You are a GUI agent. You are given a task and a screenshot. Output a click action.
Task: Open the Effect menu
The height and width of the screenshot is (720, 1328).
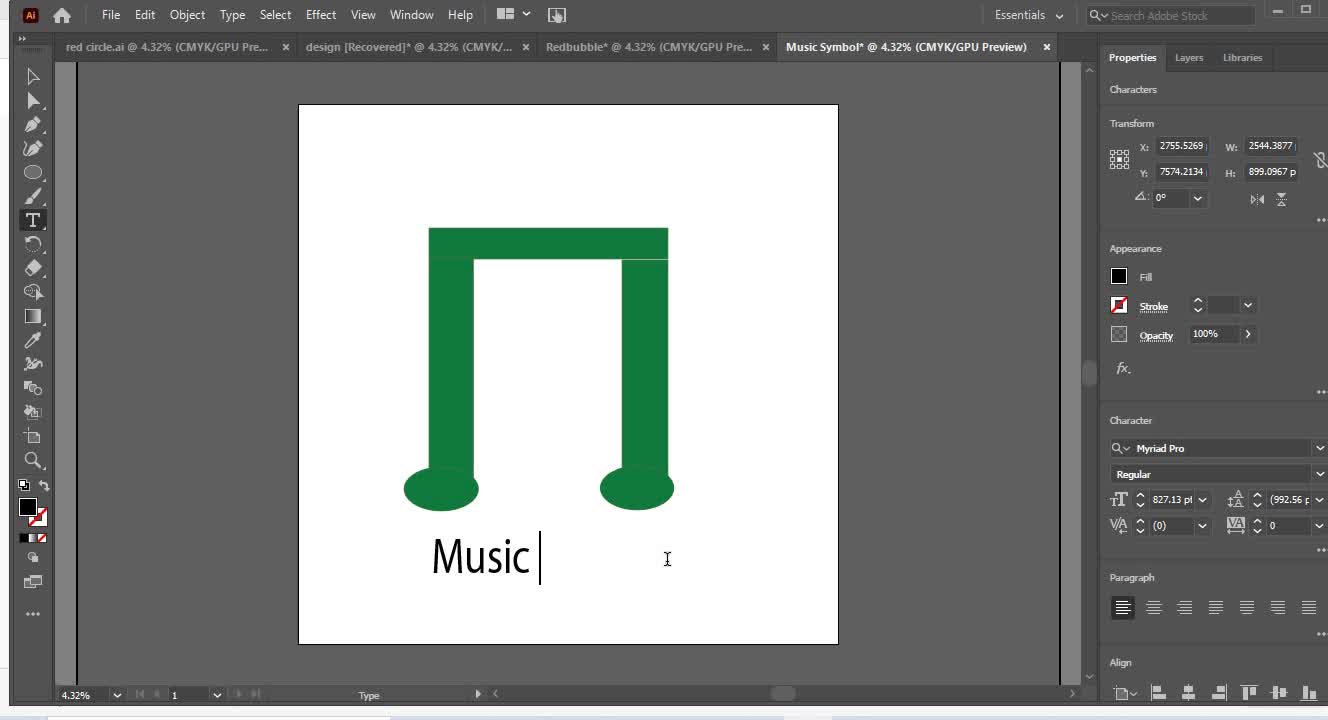coord(321,15)
